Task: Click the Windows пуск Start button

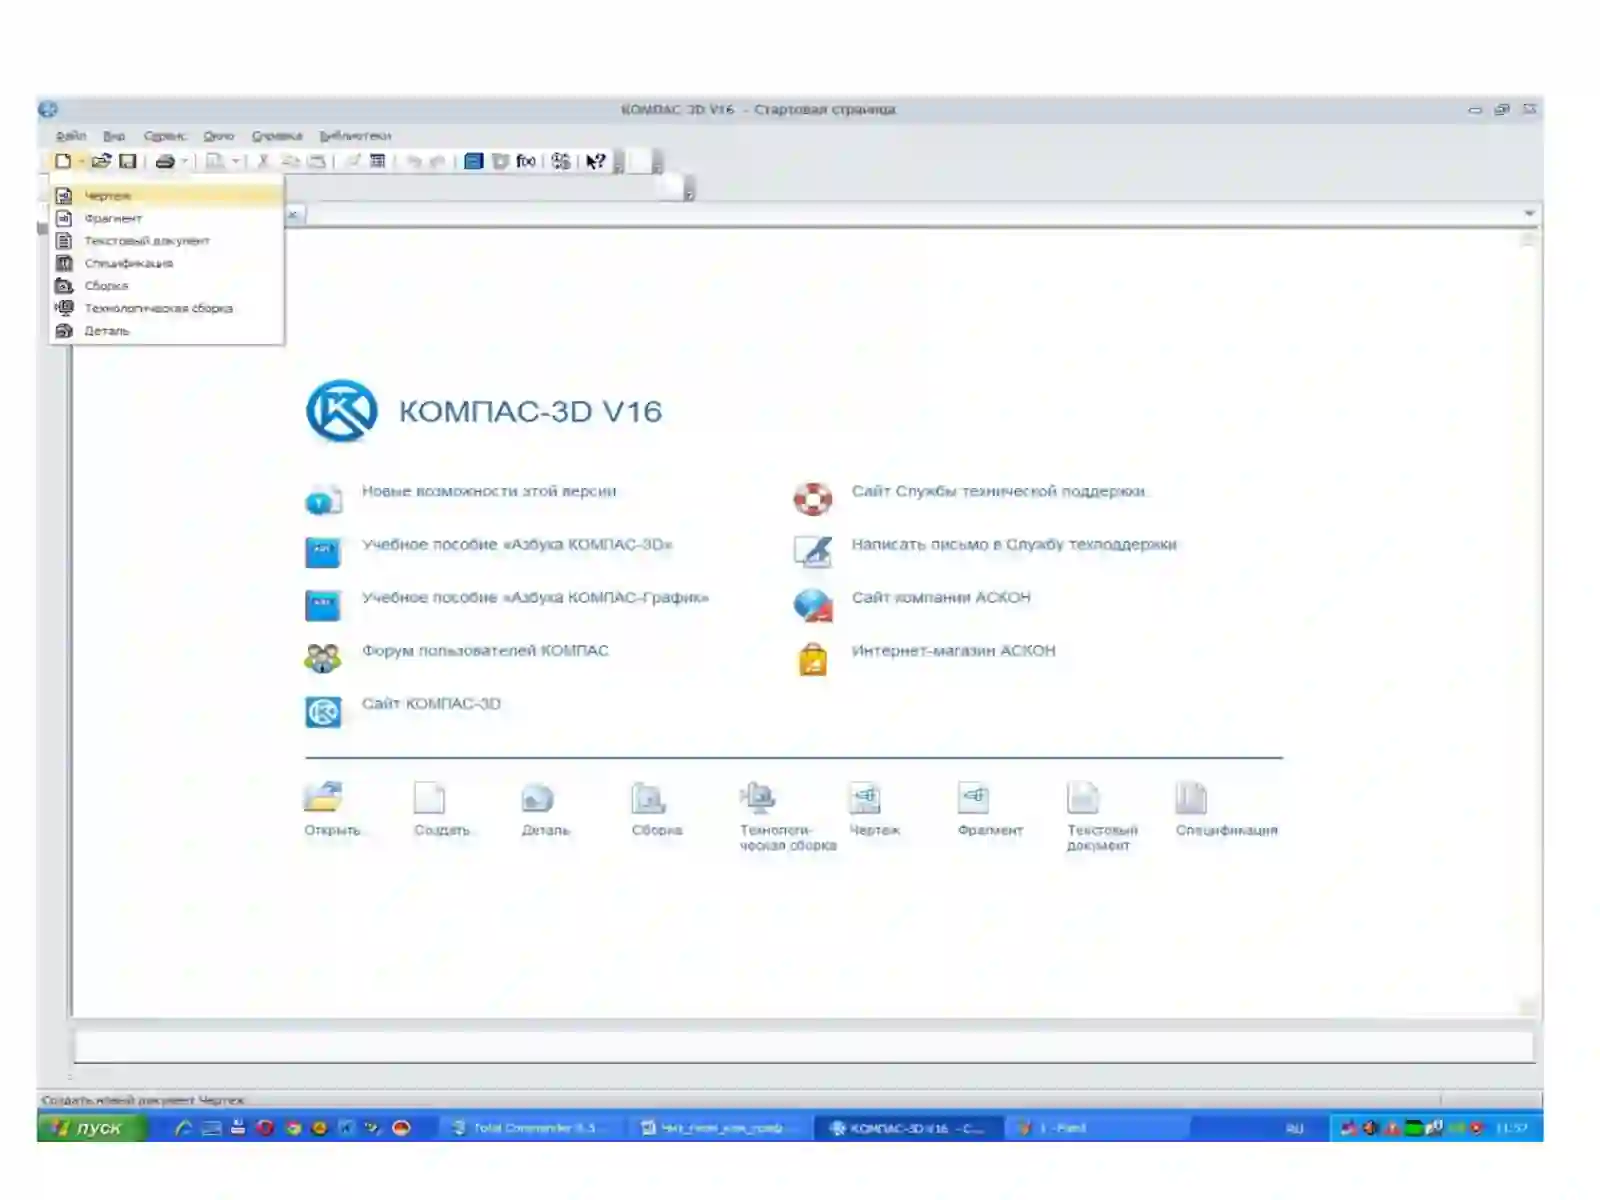Action: (92, 1128)
